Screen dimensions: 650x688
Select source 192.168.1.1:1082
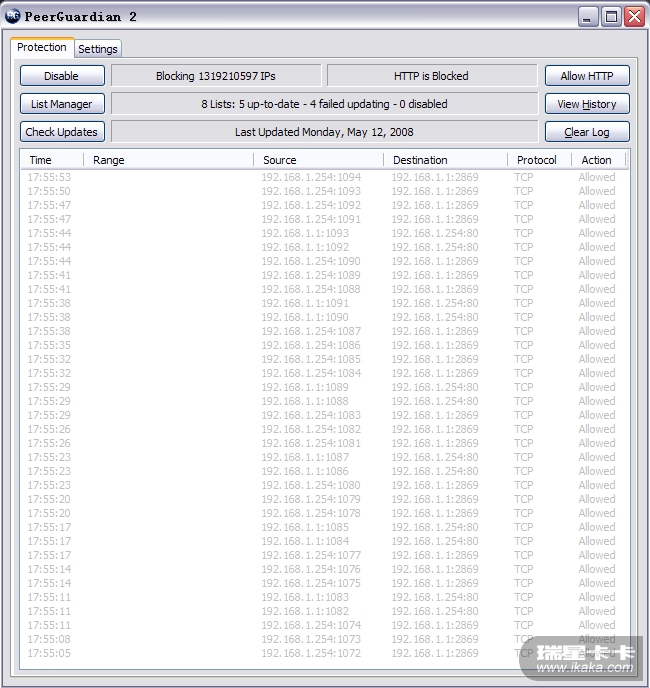click(305, 611)
